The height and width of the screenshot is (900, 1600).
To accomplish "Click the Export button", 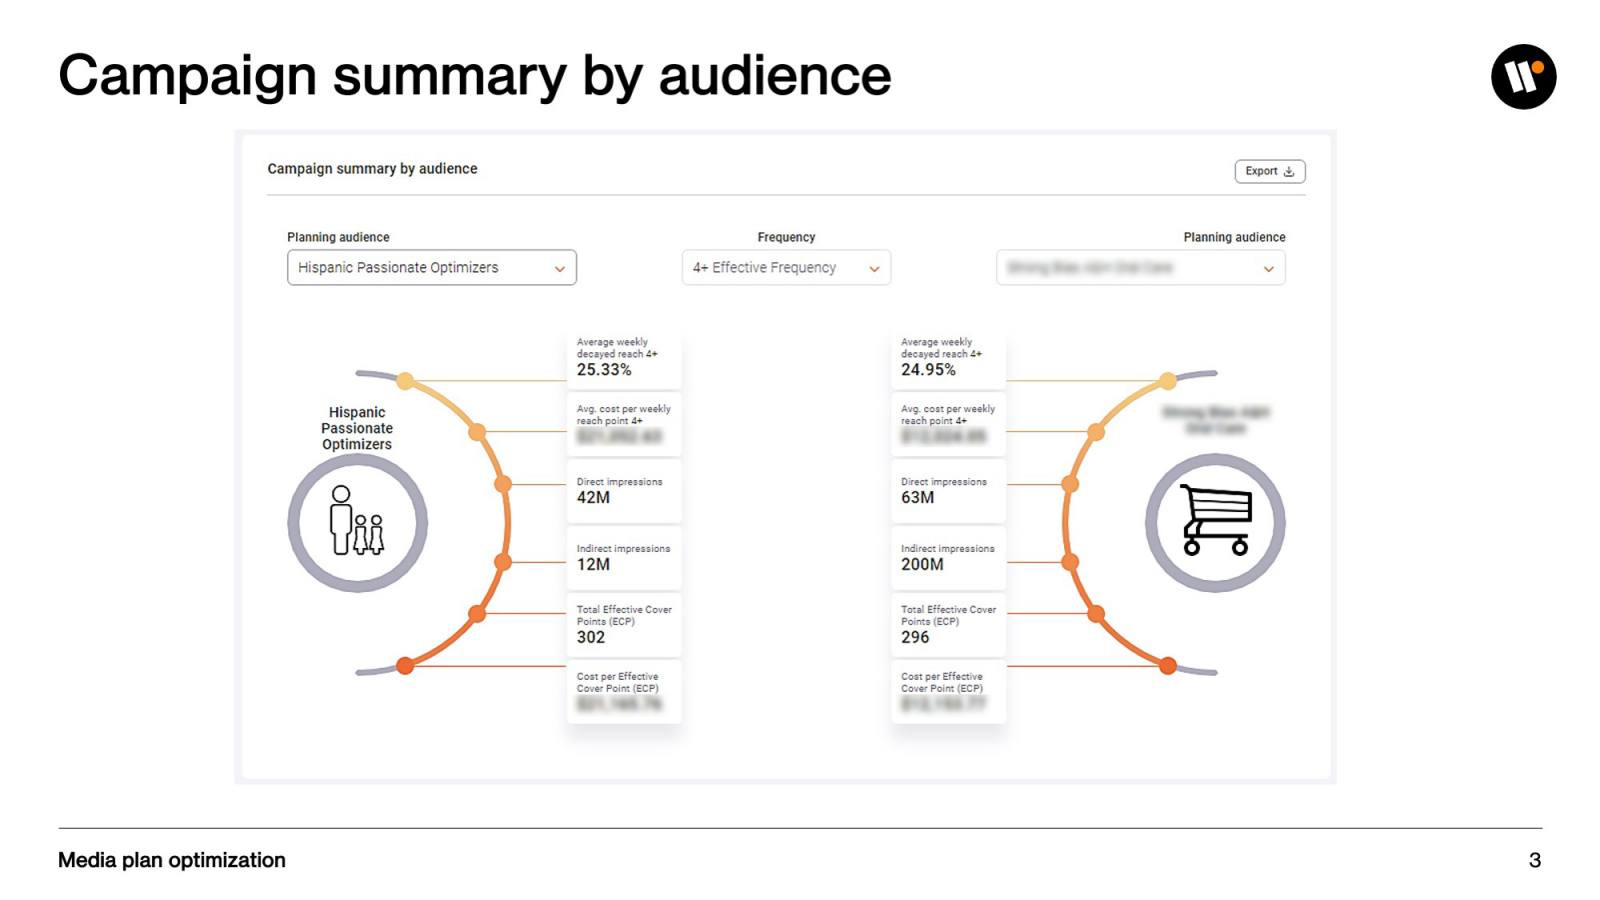I will [1270, 171].
